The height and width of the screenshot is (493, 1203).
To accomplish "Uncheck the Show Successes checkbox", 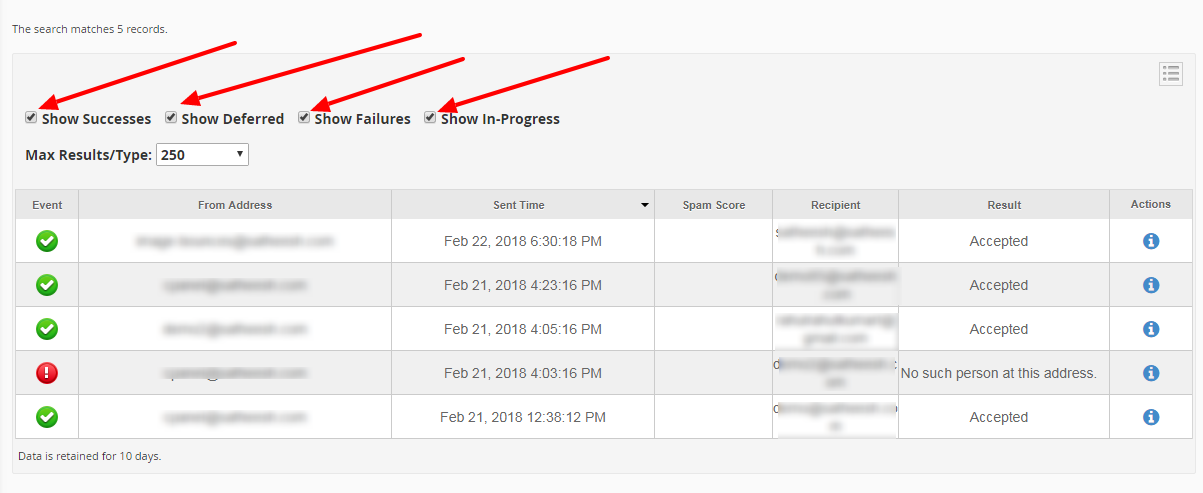I will tap(32, 118).
